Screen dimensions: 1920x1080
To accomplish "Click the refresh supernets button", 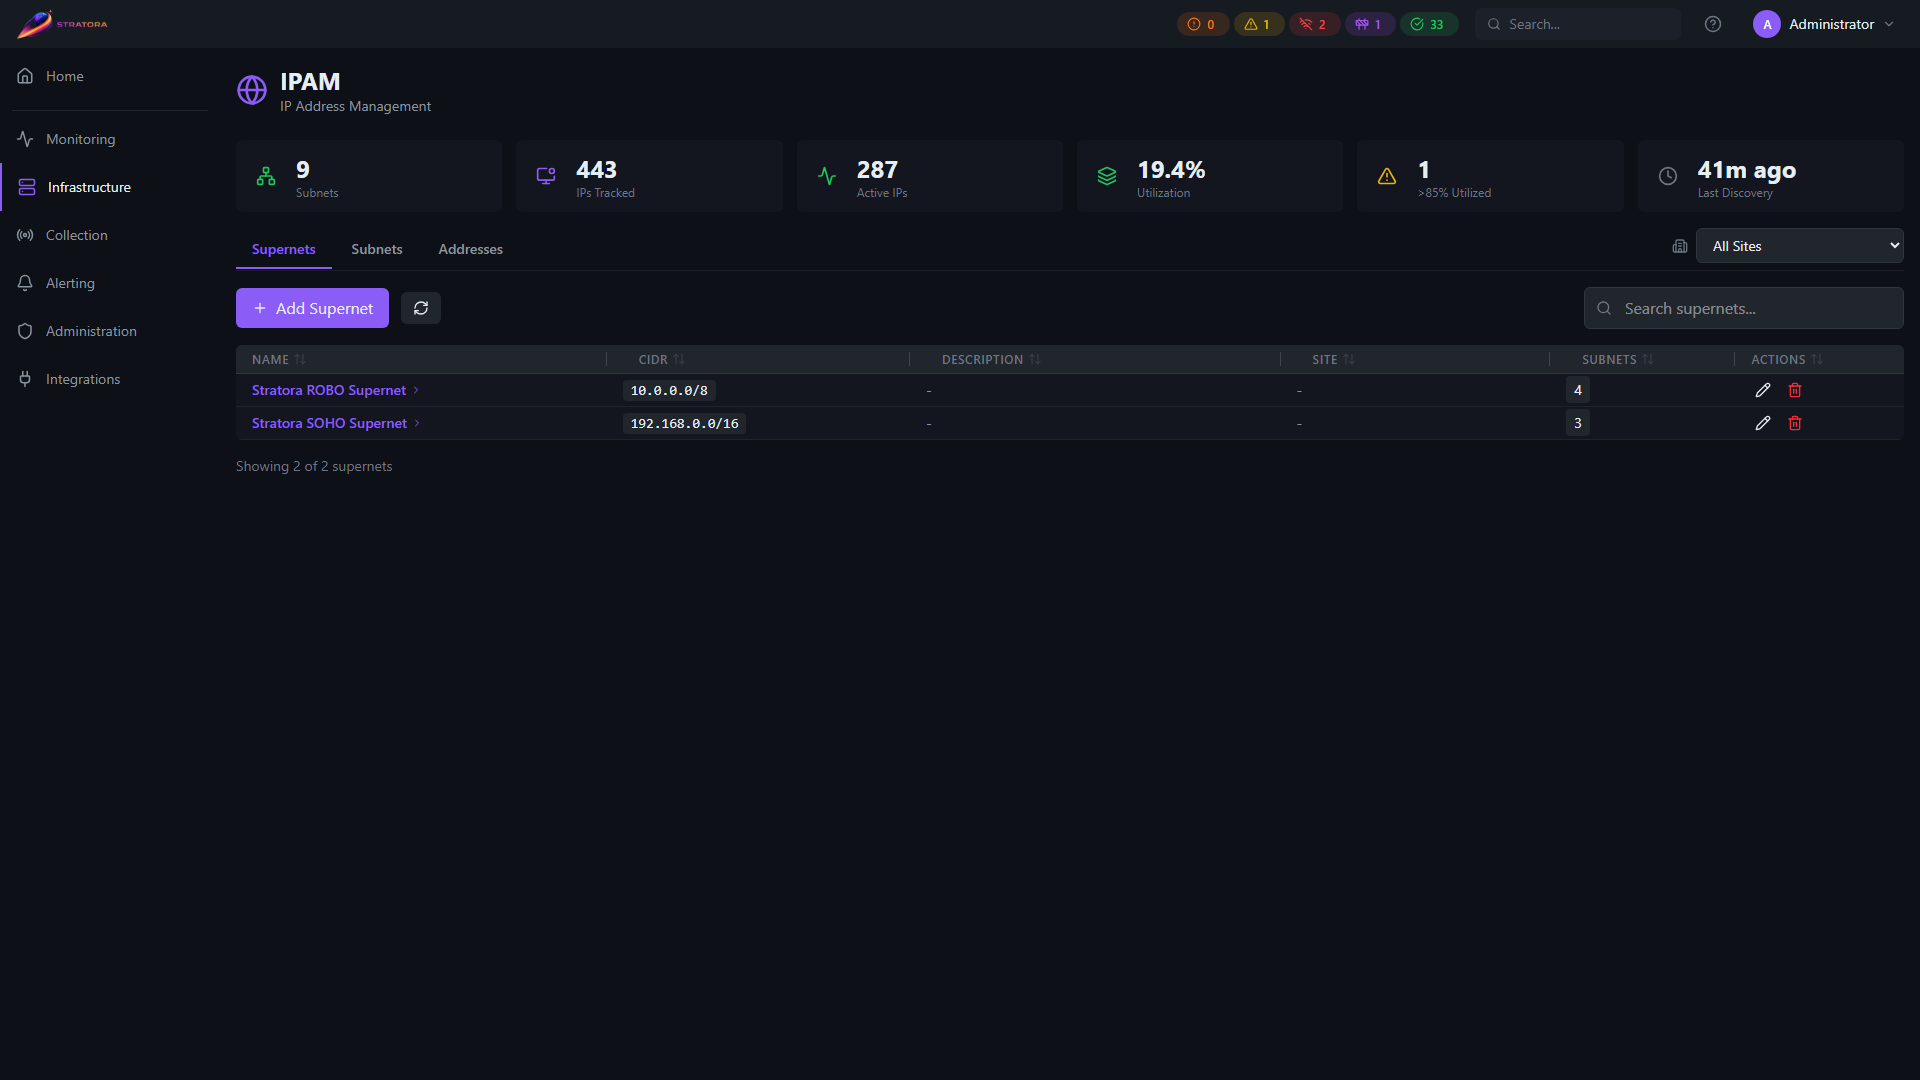I will pos(421,308).
